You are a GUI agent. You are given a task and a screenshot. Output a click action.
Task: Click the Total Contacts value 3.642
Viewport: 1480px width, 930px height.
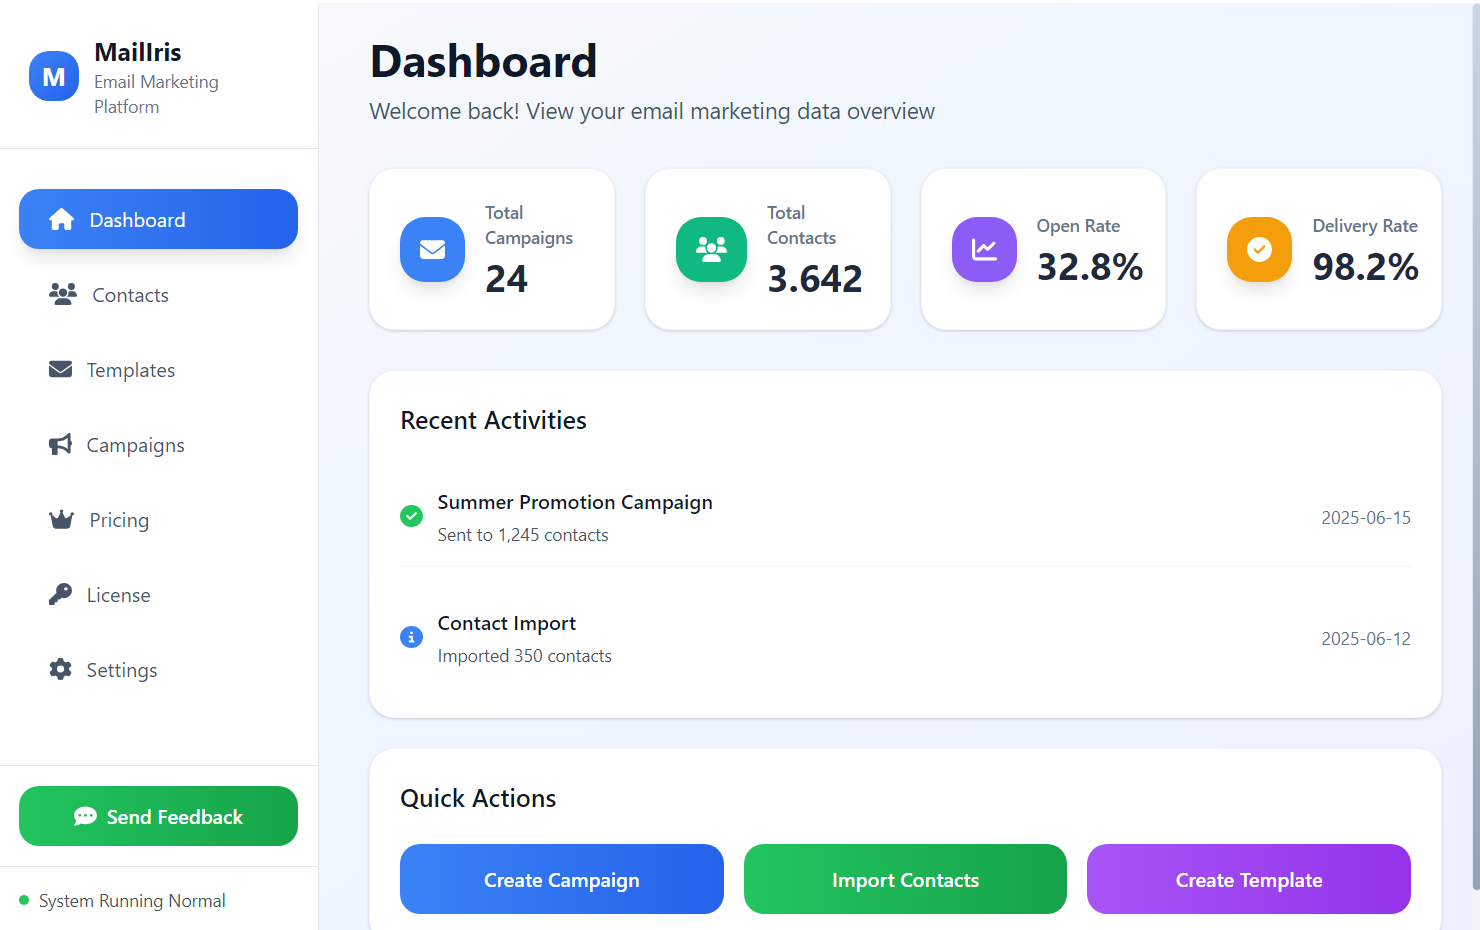[815, 278]
